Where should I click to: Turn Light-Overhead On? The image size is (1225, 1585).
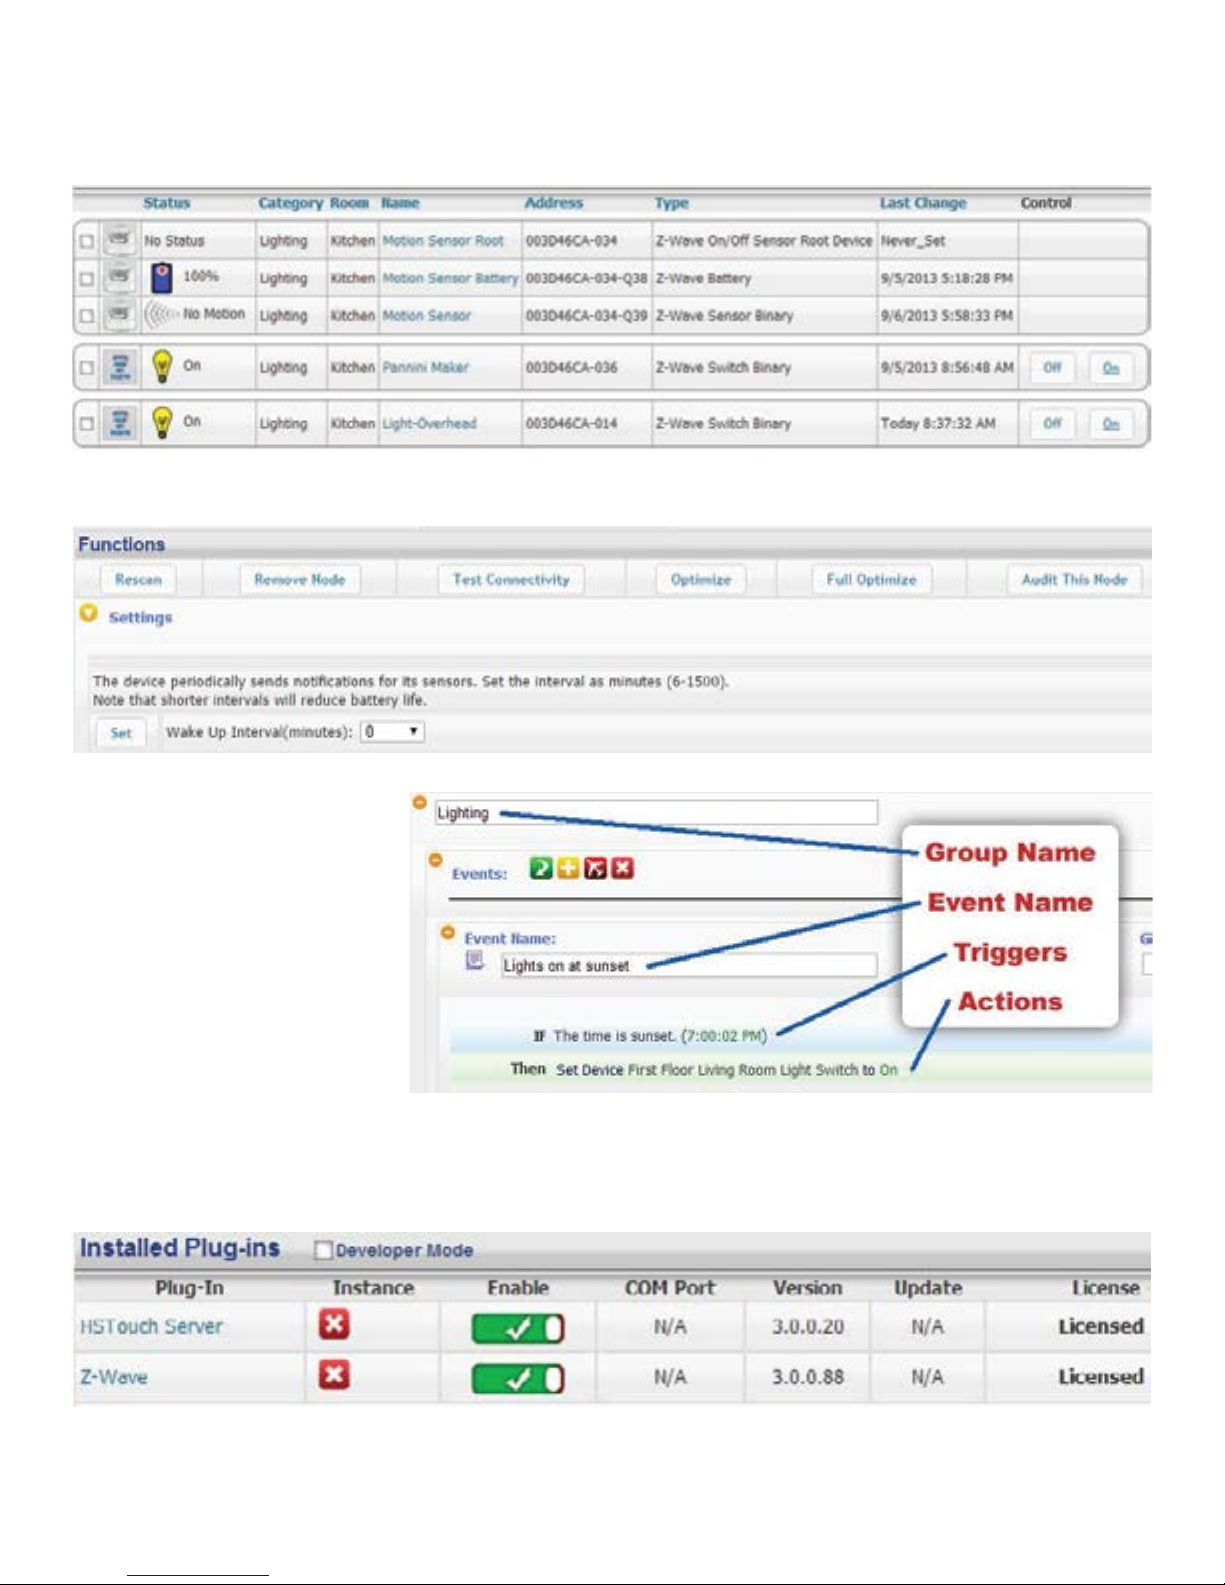tap(1111, 424)
